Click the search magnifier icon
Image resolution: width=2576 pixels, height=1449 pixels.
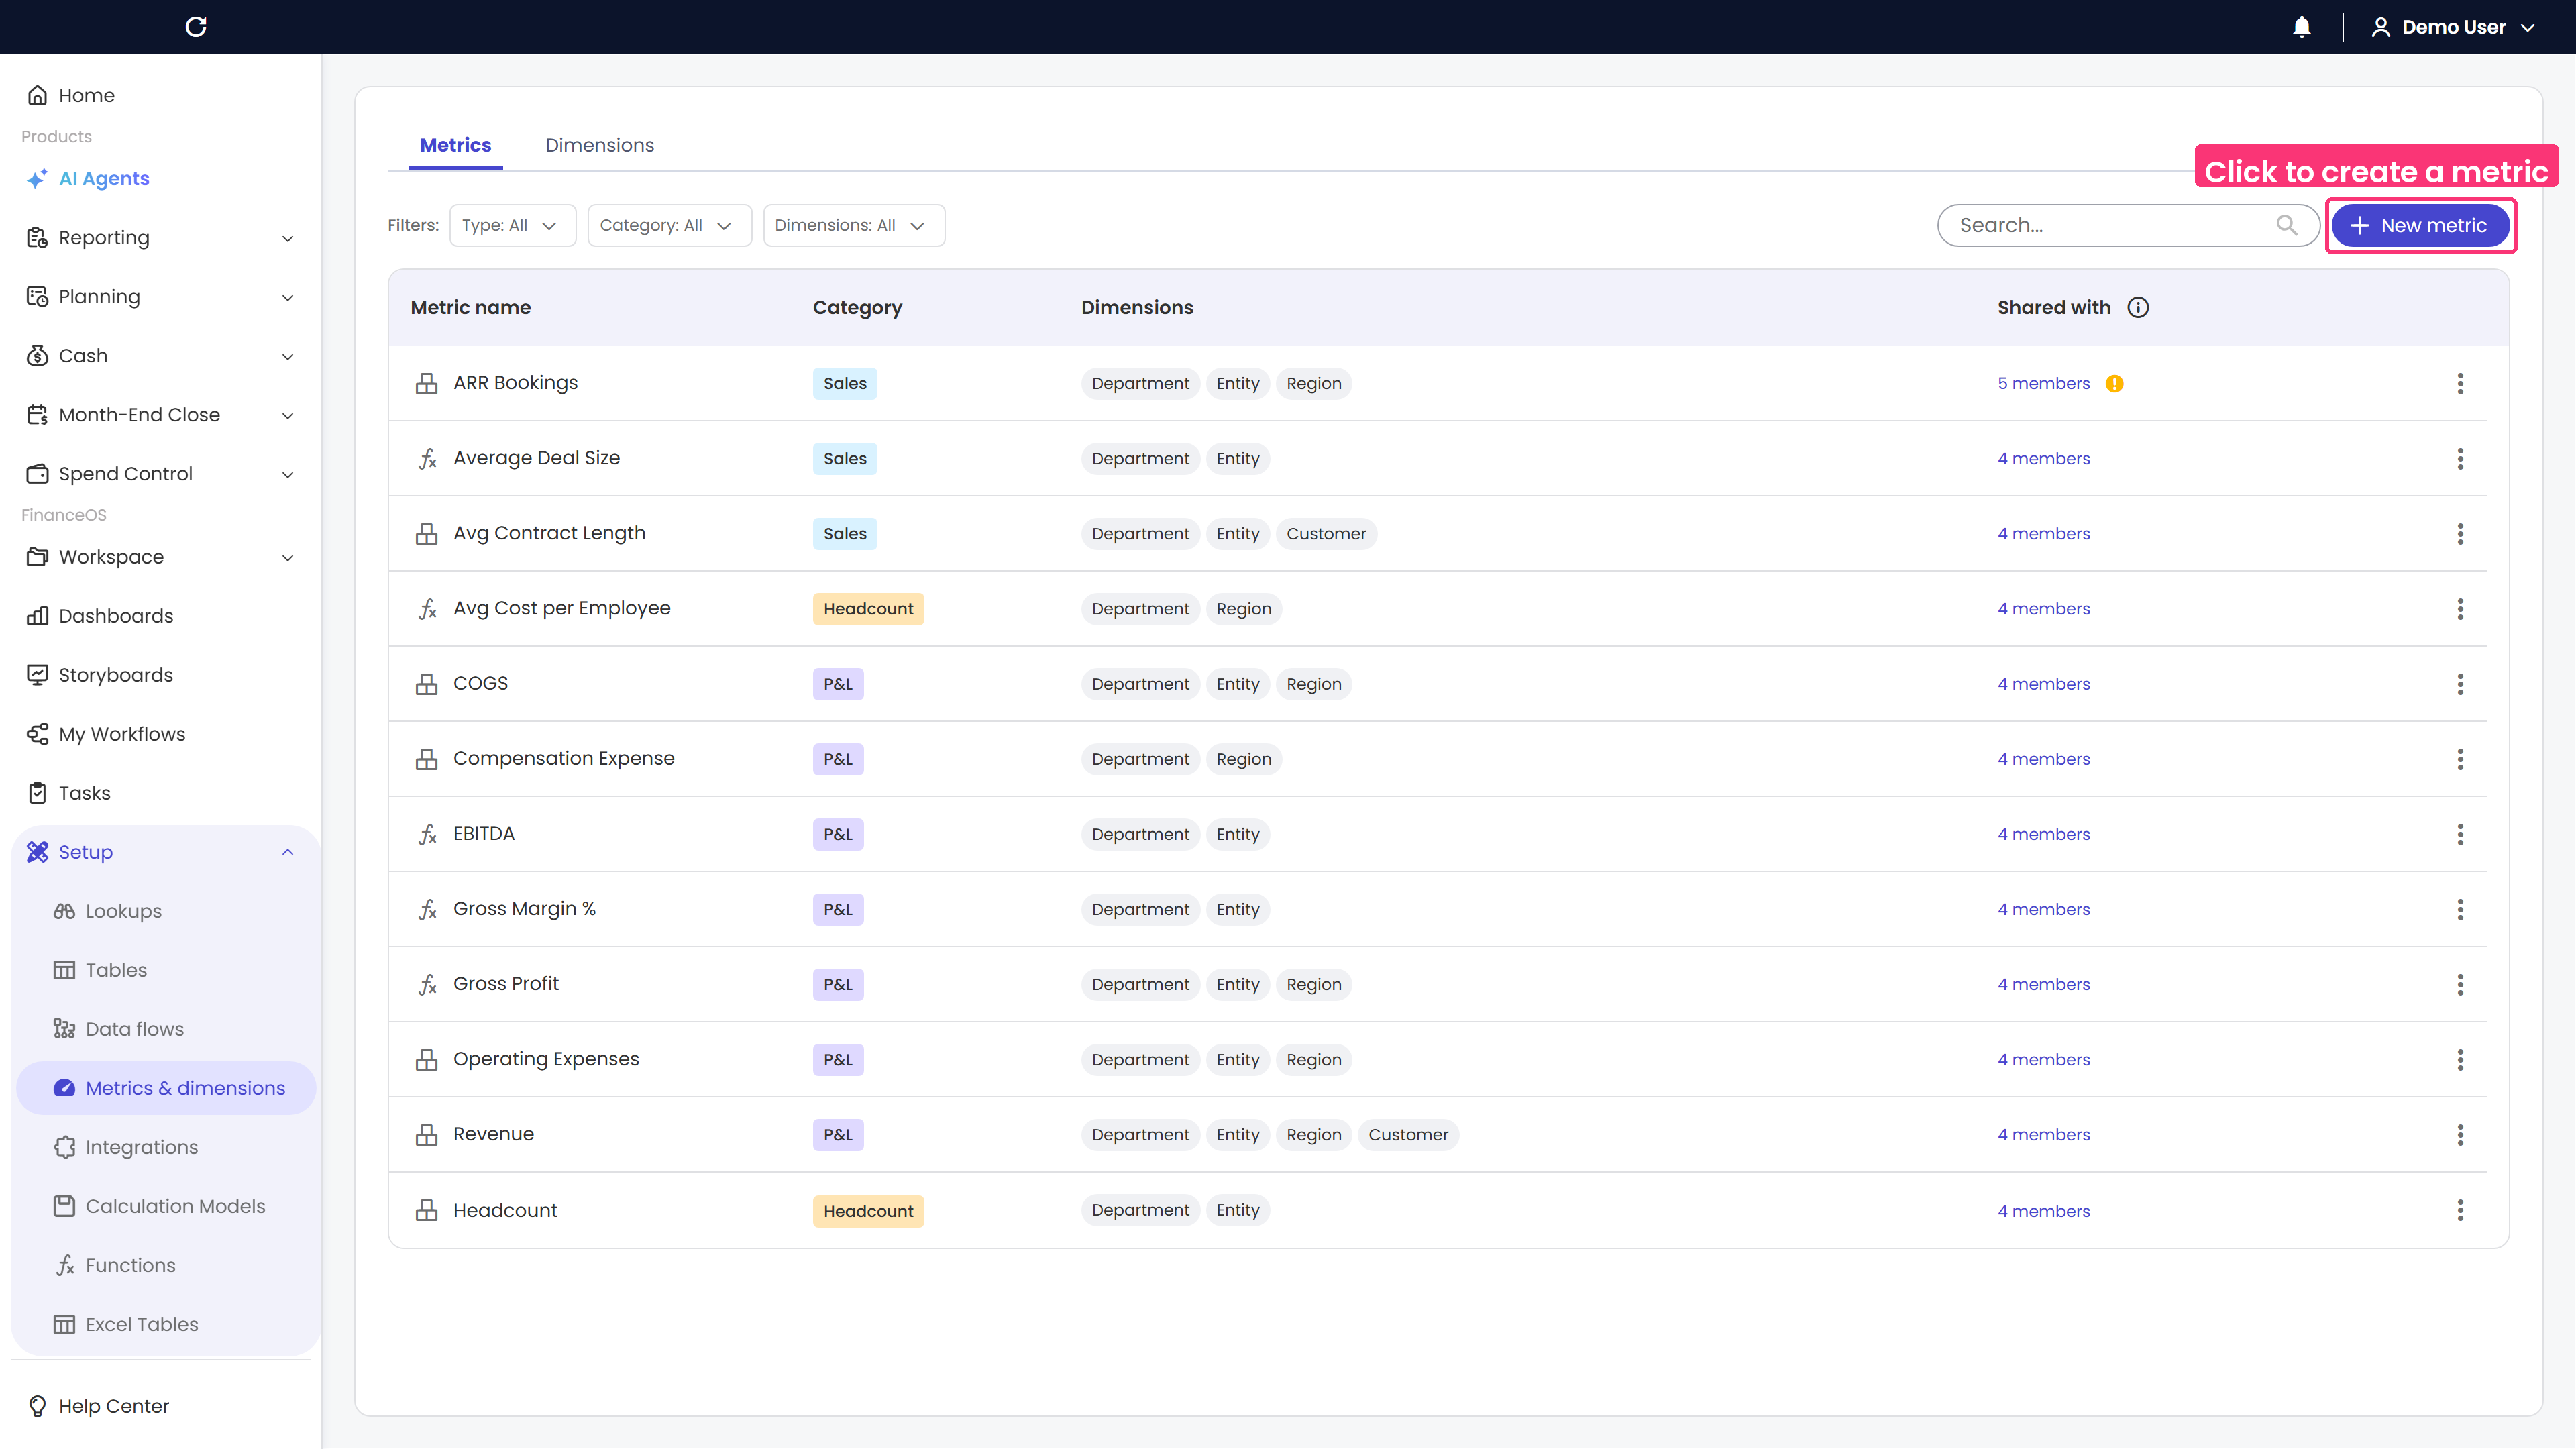(2286, 225)
